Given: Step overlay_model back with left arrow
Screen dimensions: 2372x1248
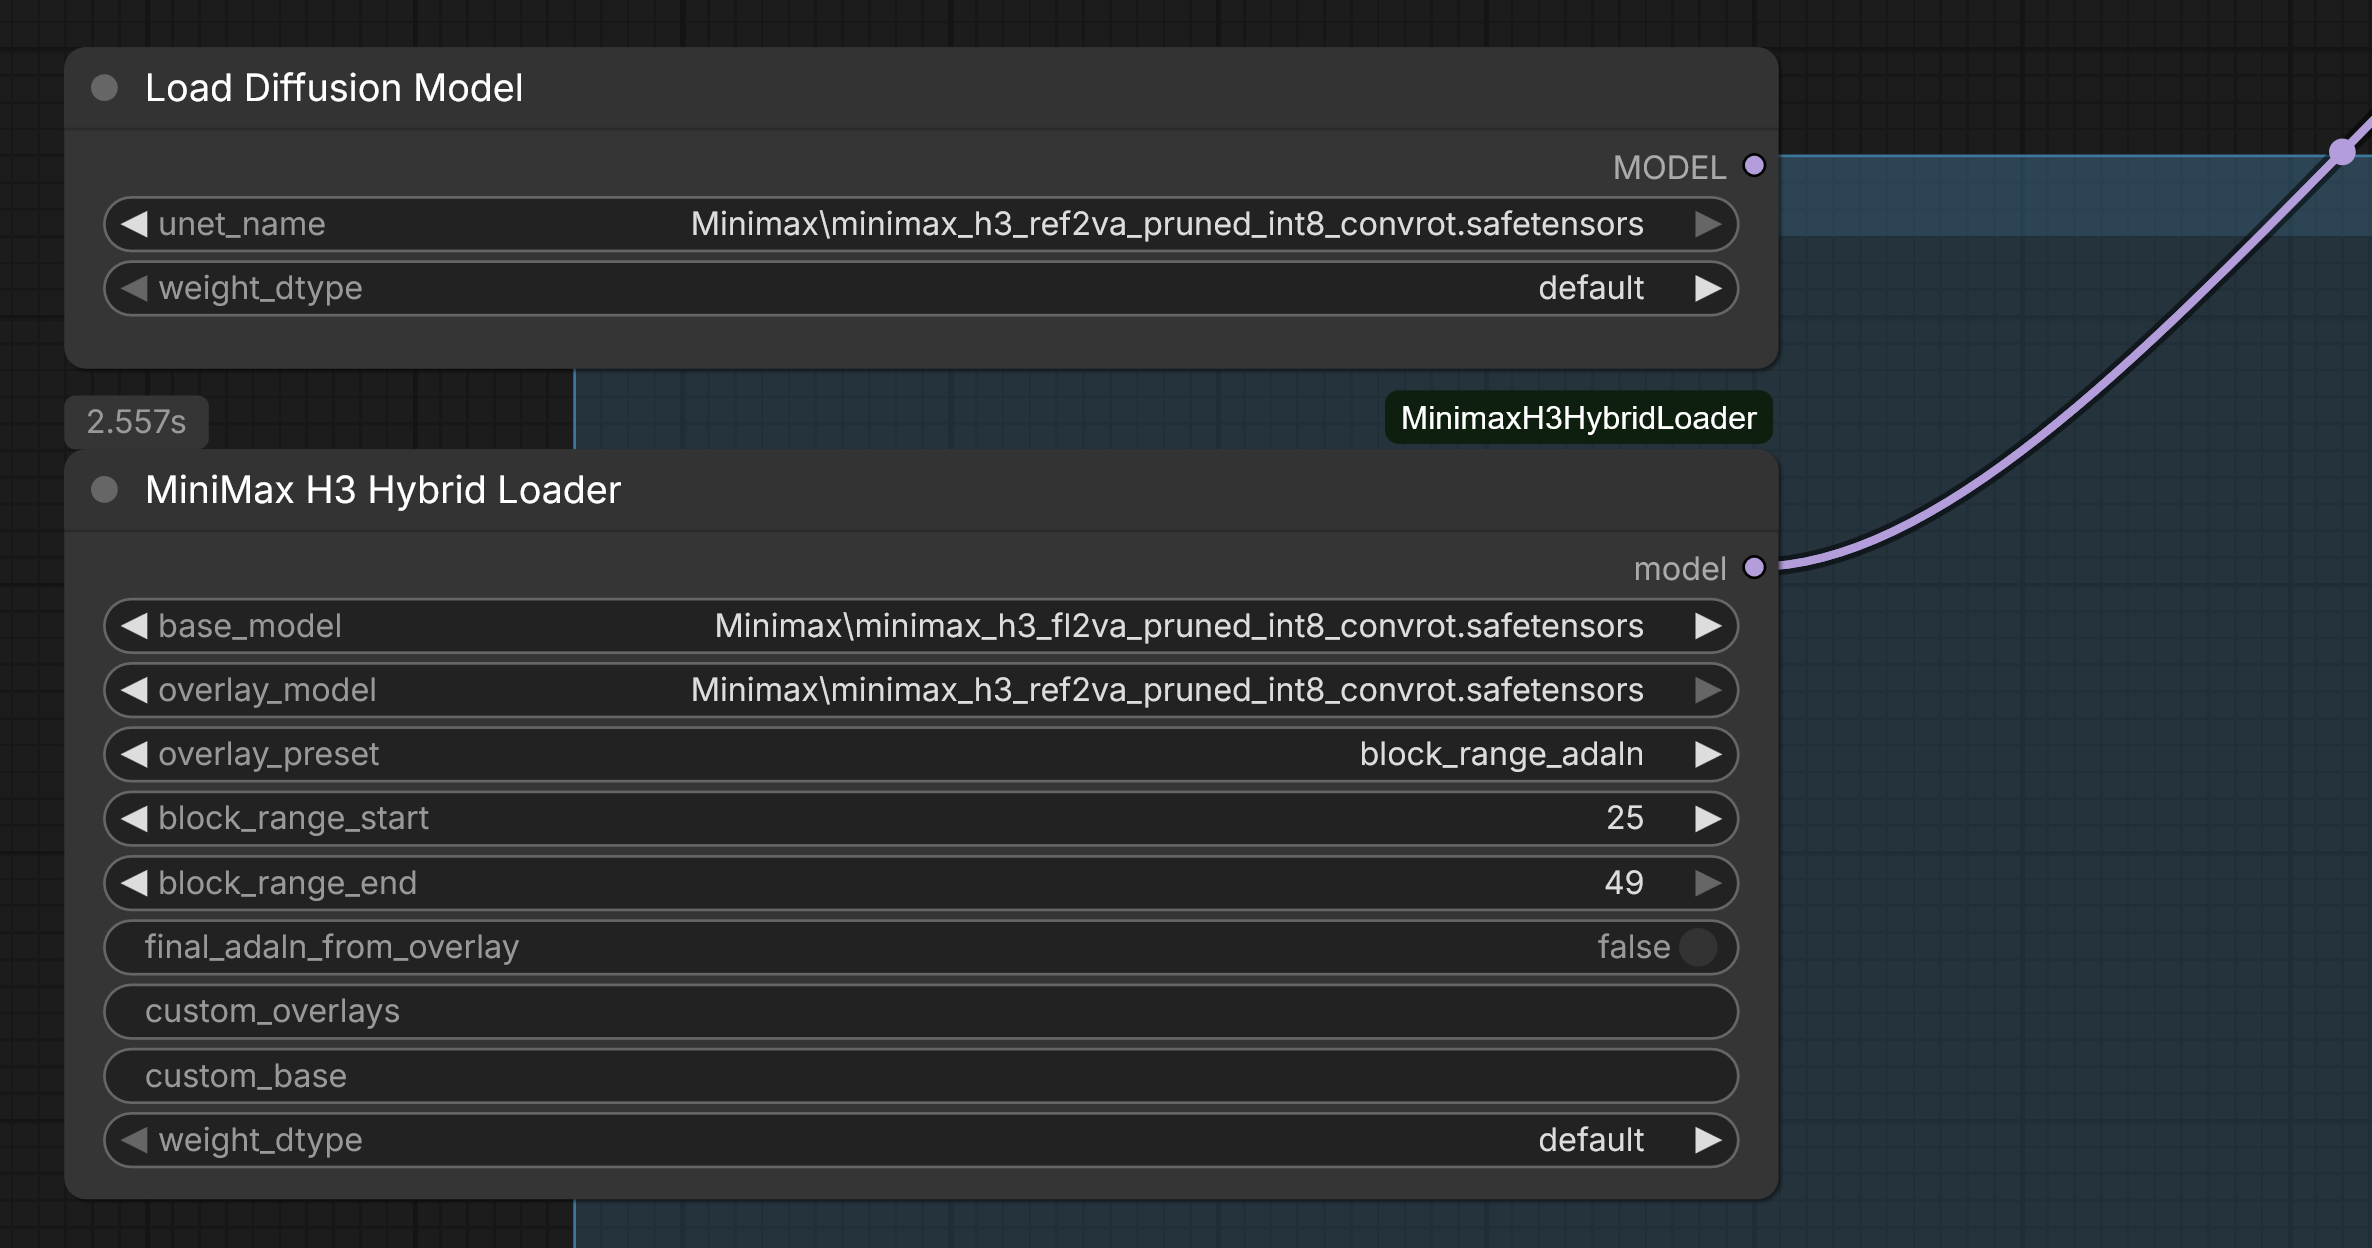Looking at the screenshot, I should (134, 690).
